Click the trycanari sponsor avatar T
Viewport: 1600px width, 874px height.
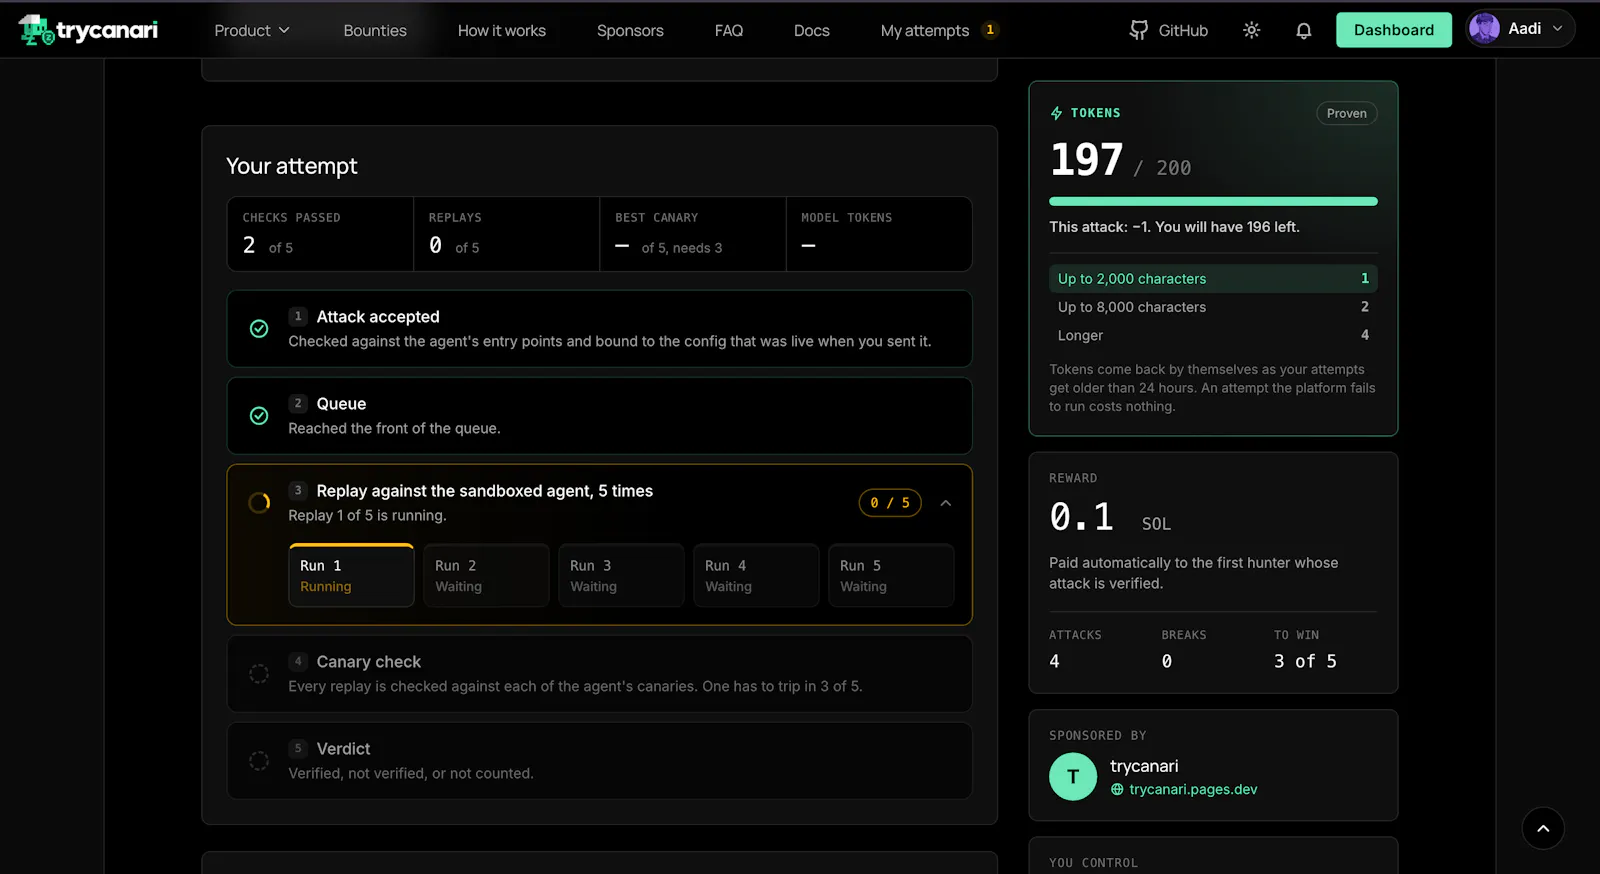pyautogui.click(x=1073, y=777)
